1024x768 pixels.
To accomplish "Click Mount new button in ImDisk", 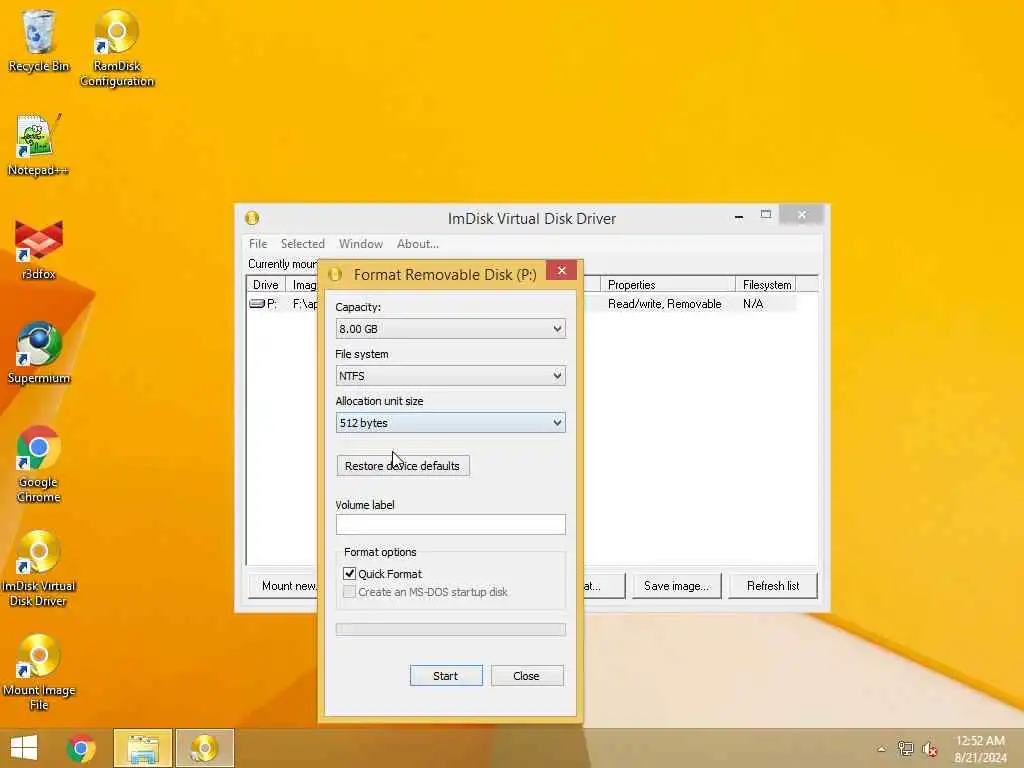I will [285, 586].
